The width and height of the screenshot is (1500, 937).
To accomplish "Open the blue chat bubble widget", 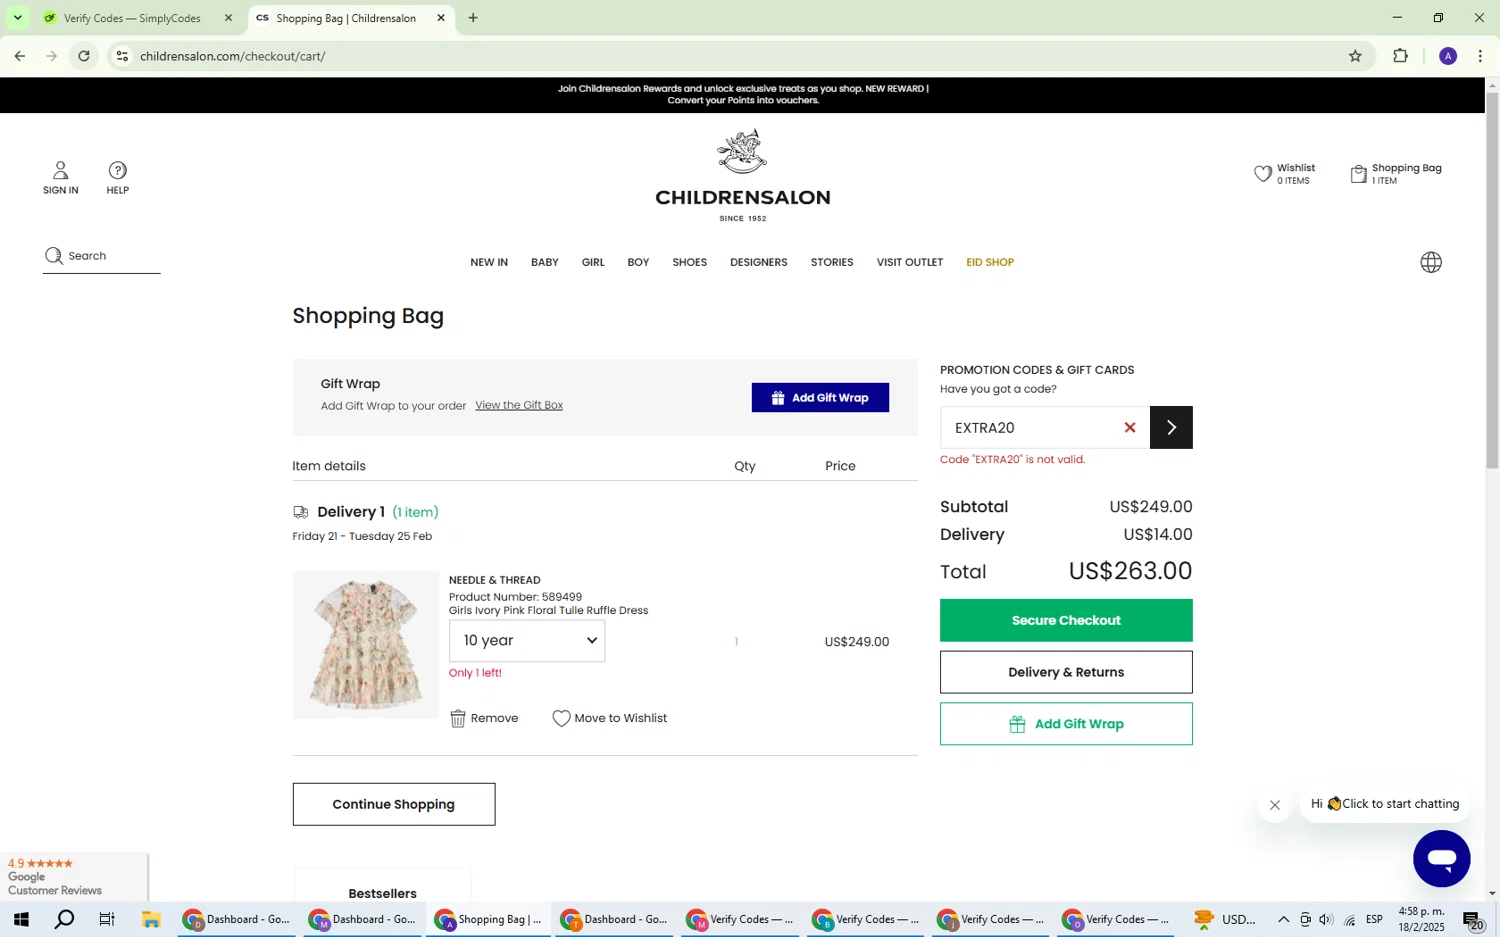I will (x=1441, y=858).
